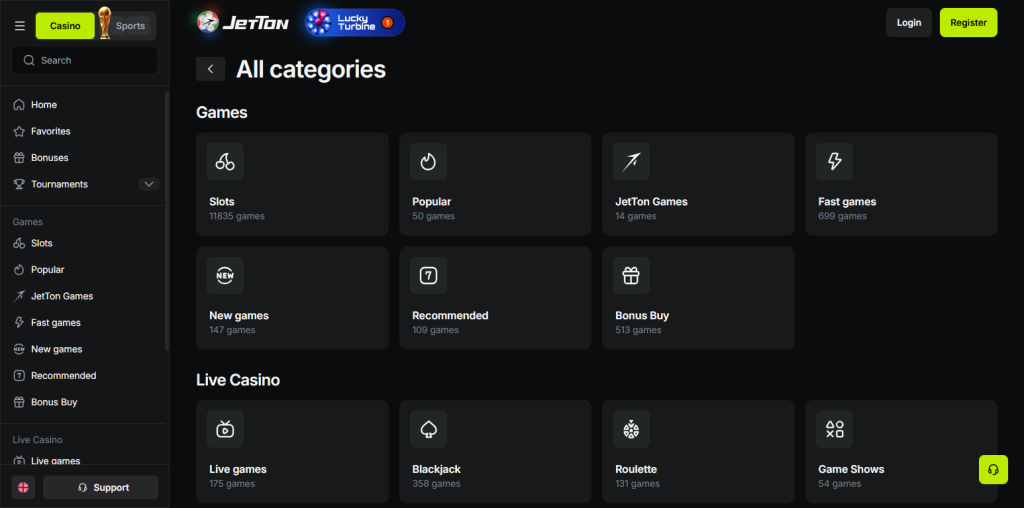This screenshot has width=1024, height=508.
Task: Select Bonus Buy text in sidebar
Action: tap(54, 402)
